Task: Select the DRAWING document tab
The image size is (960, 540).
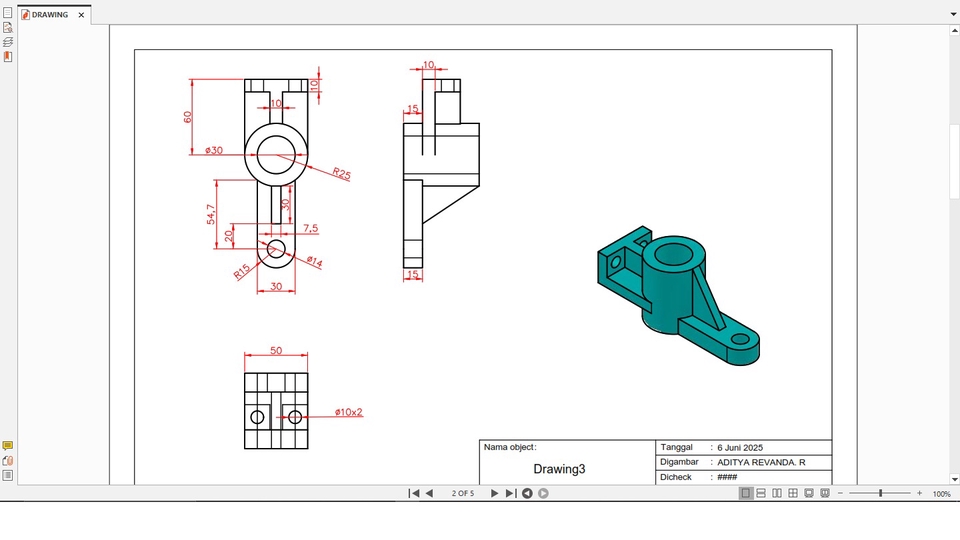Action: point(49,15)
